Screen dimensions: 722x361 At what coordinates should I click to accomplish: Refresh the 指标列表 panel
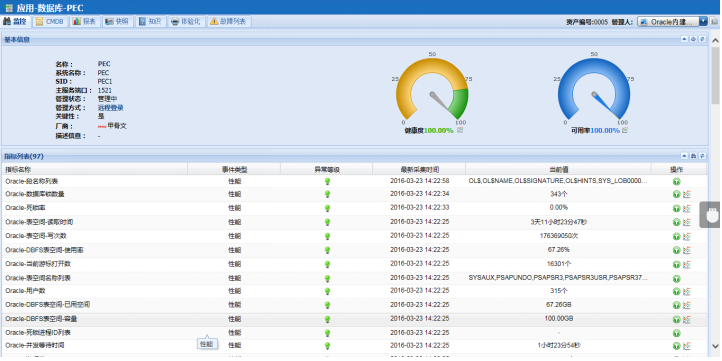point(702,156)
